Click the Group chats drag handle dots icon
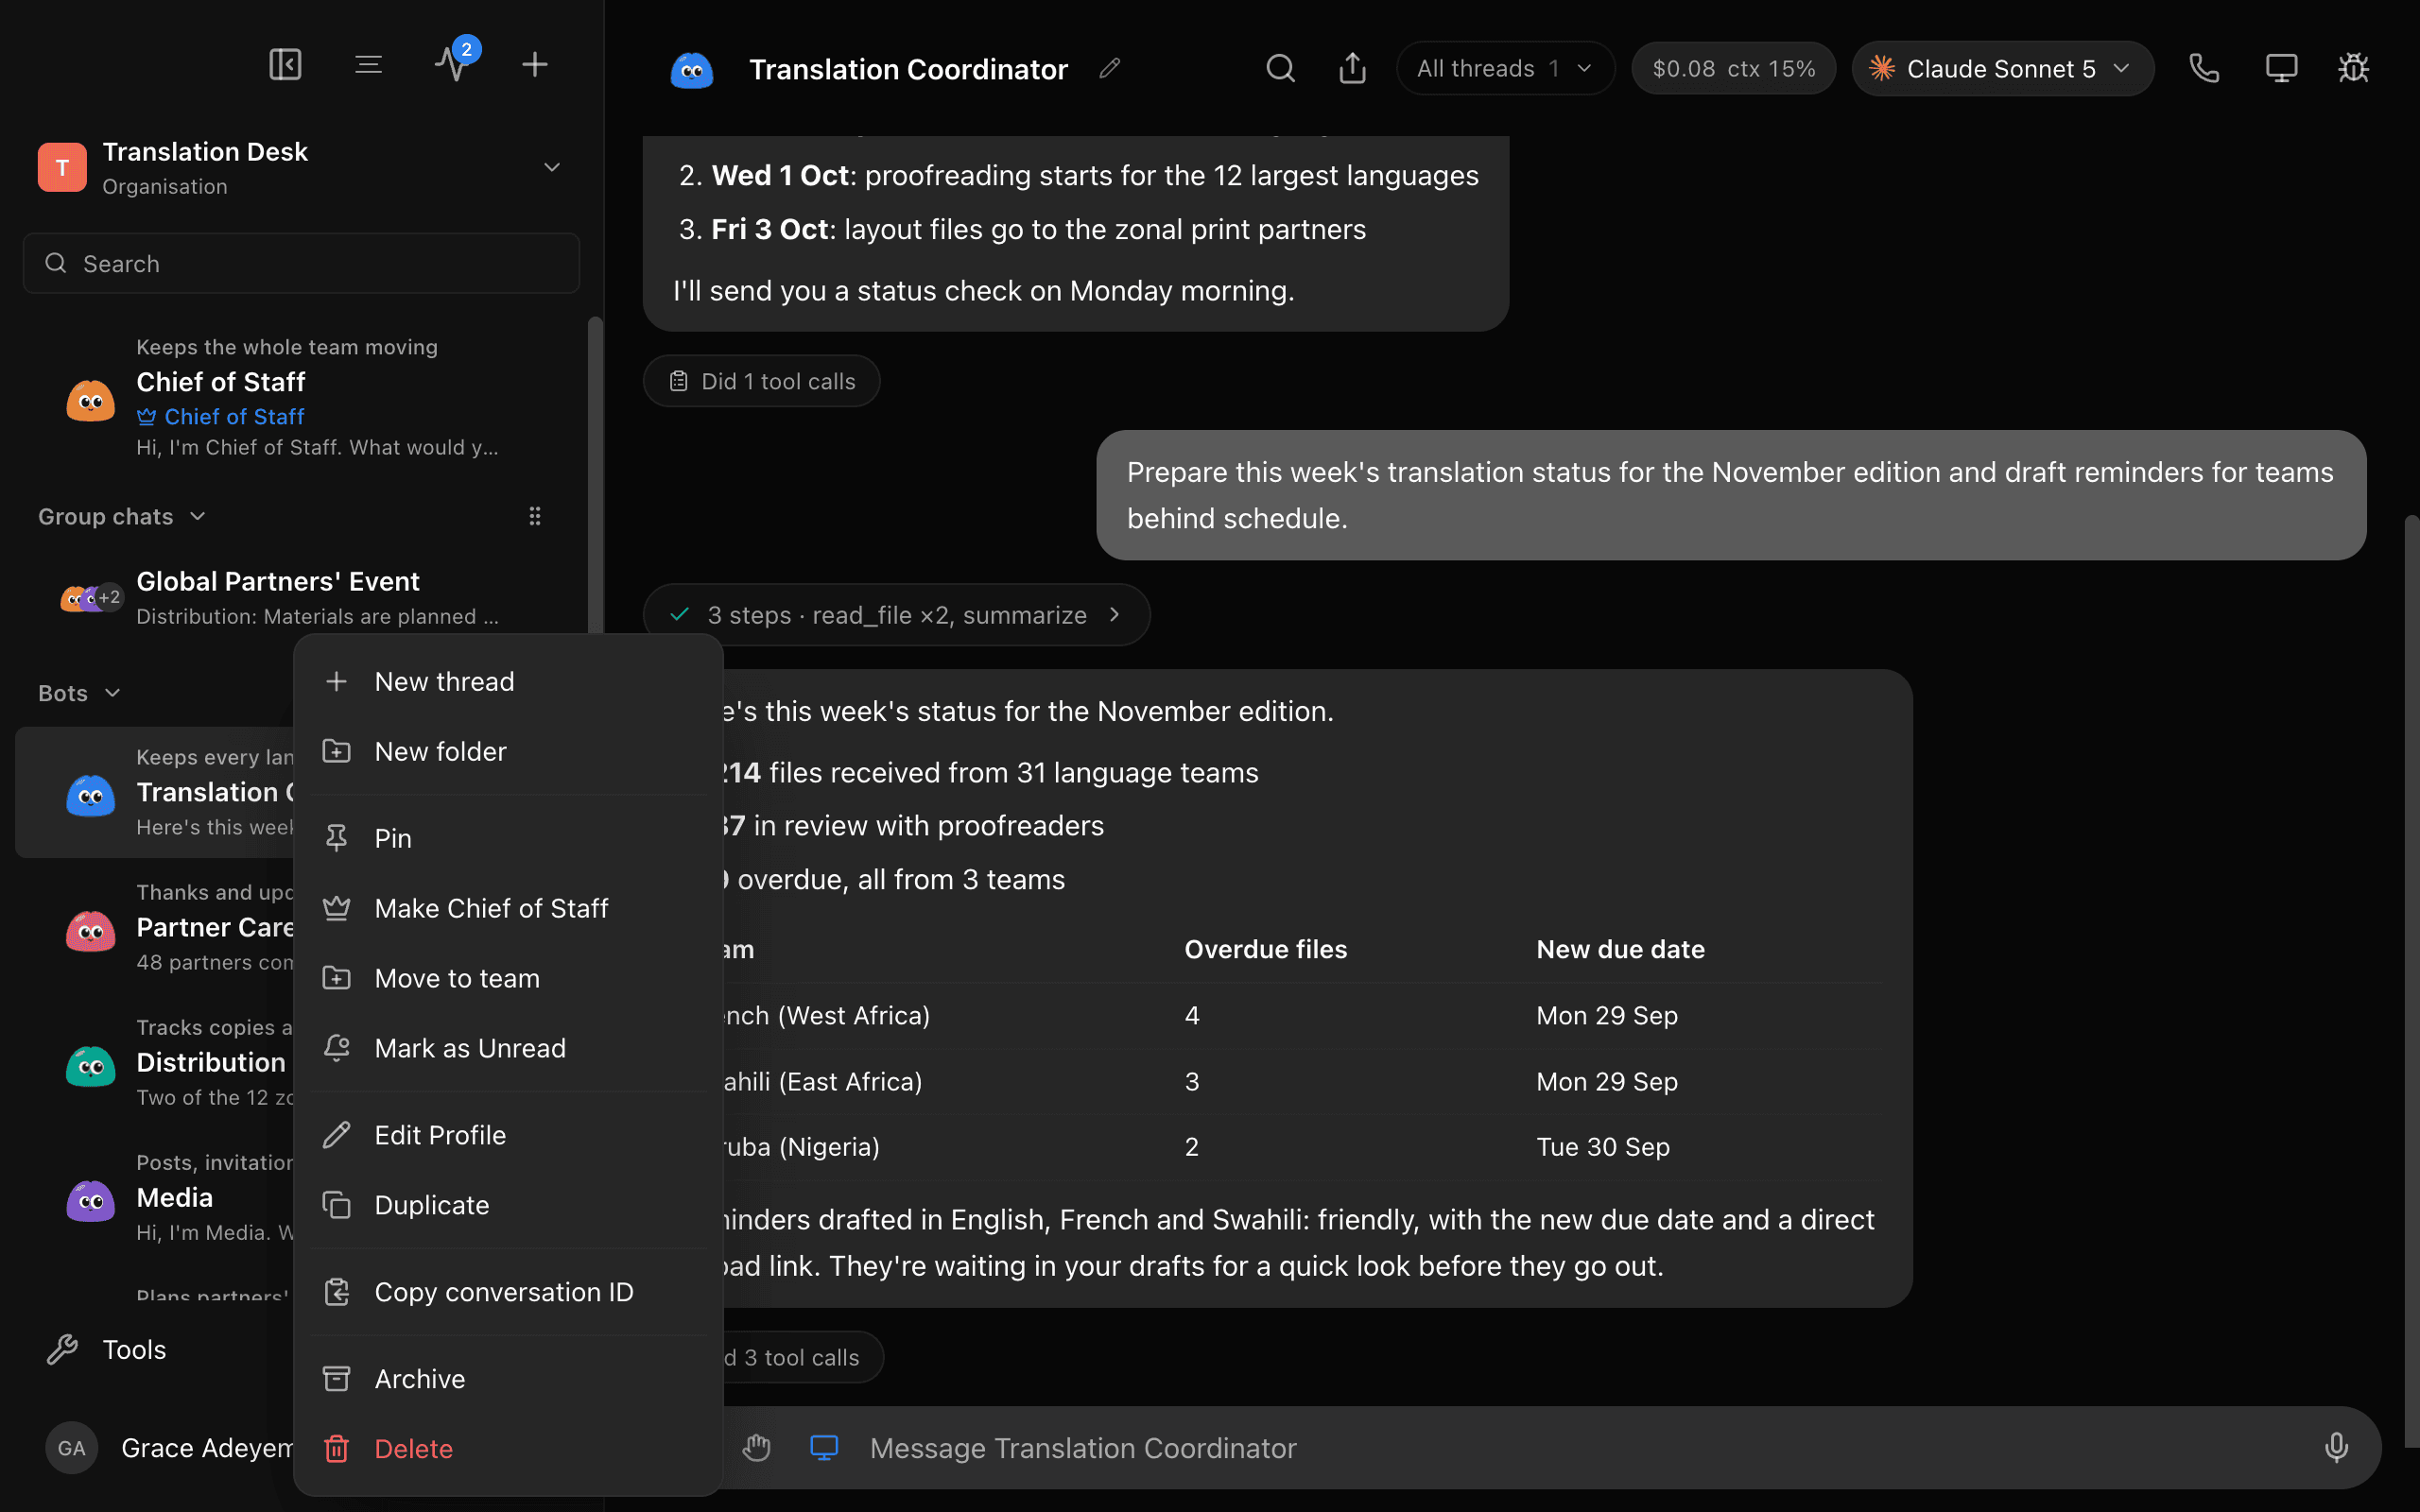Viewport: 2420px width, 1512px height. [535, 516]
